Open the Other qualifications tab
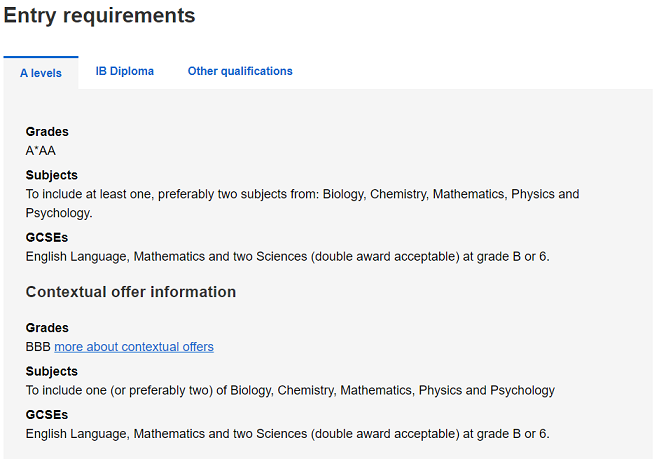 pyautogui.click(x=240, y=71)
